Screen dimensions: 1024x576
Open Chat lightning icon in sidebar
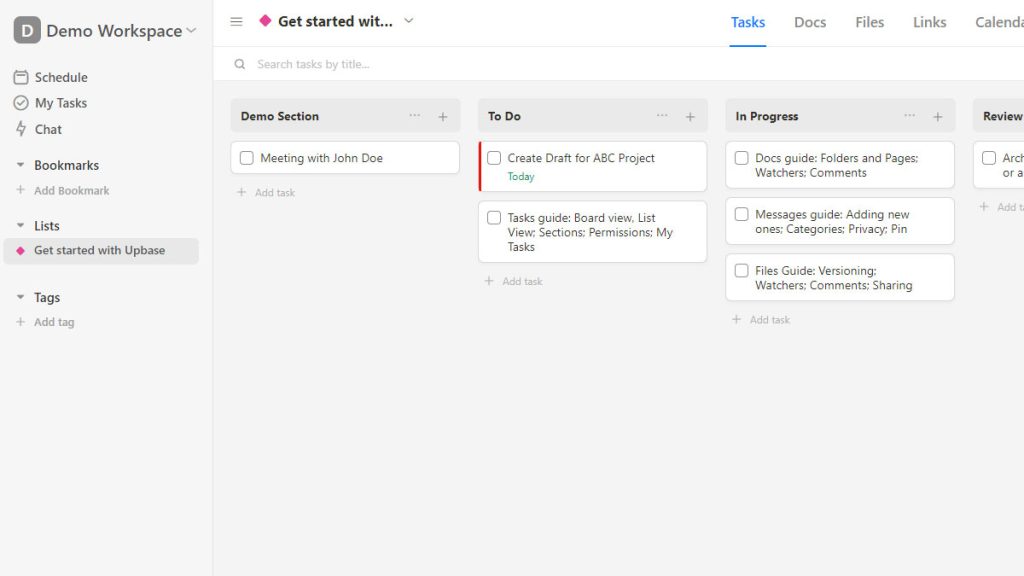pyautogui.click(x=21, y=129)
